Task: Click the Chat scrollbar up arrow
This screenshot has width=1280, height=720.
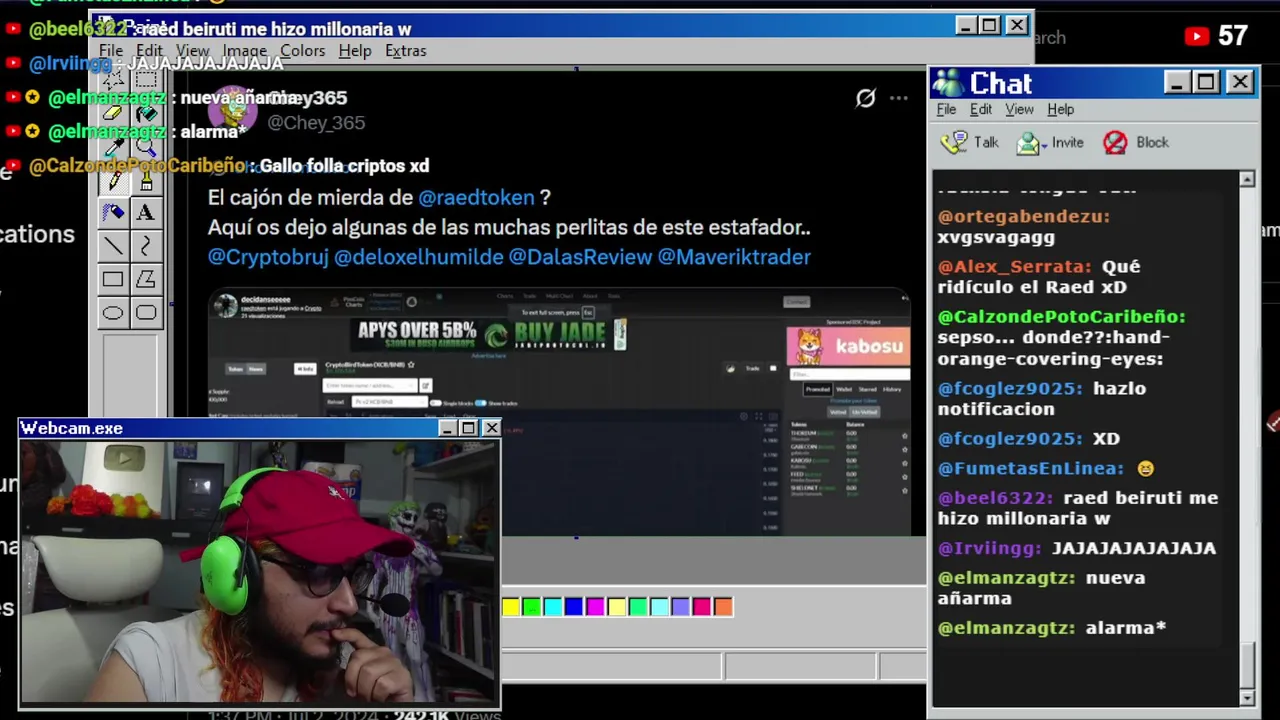Action: tap(1247, 179)
